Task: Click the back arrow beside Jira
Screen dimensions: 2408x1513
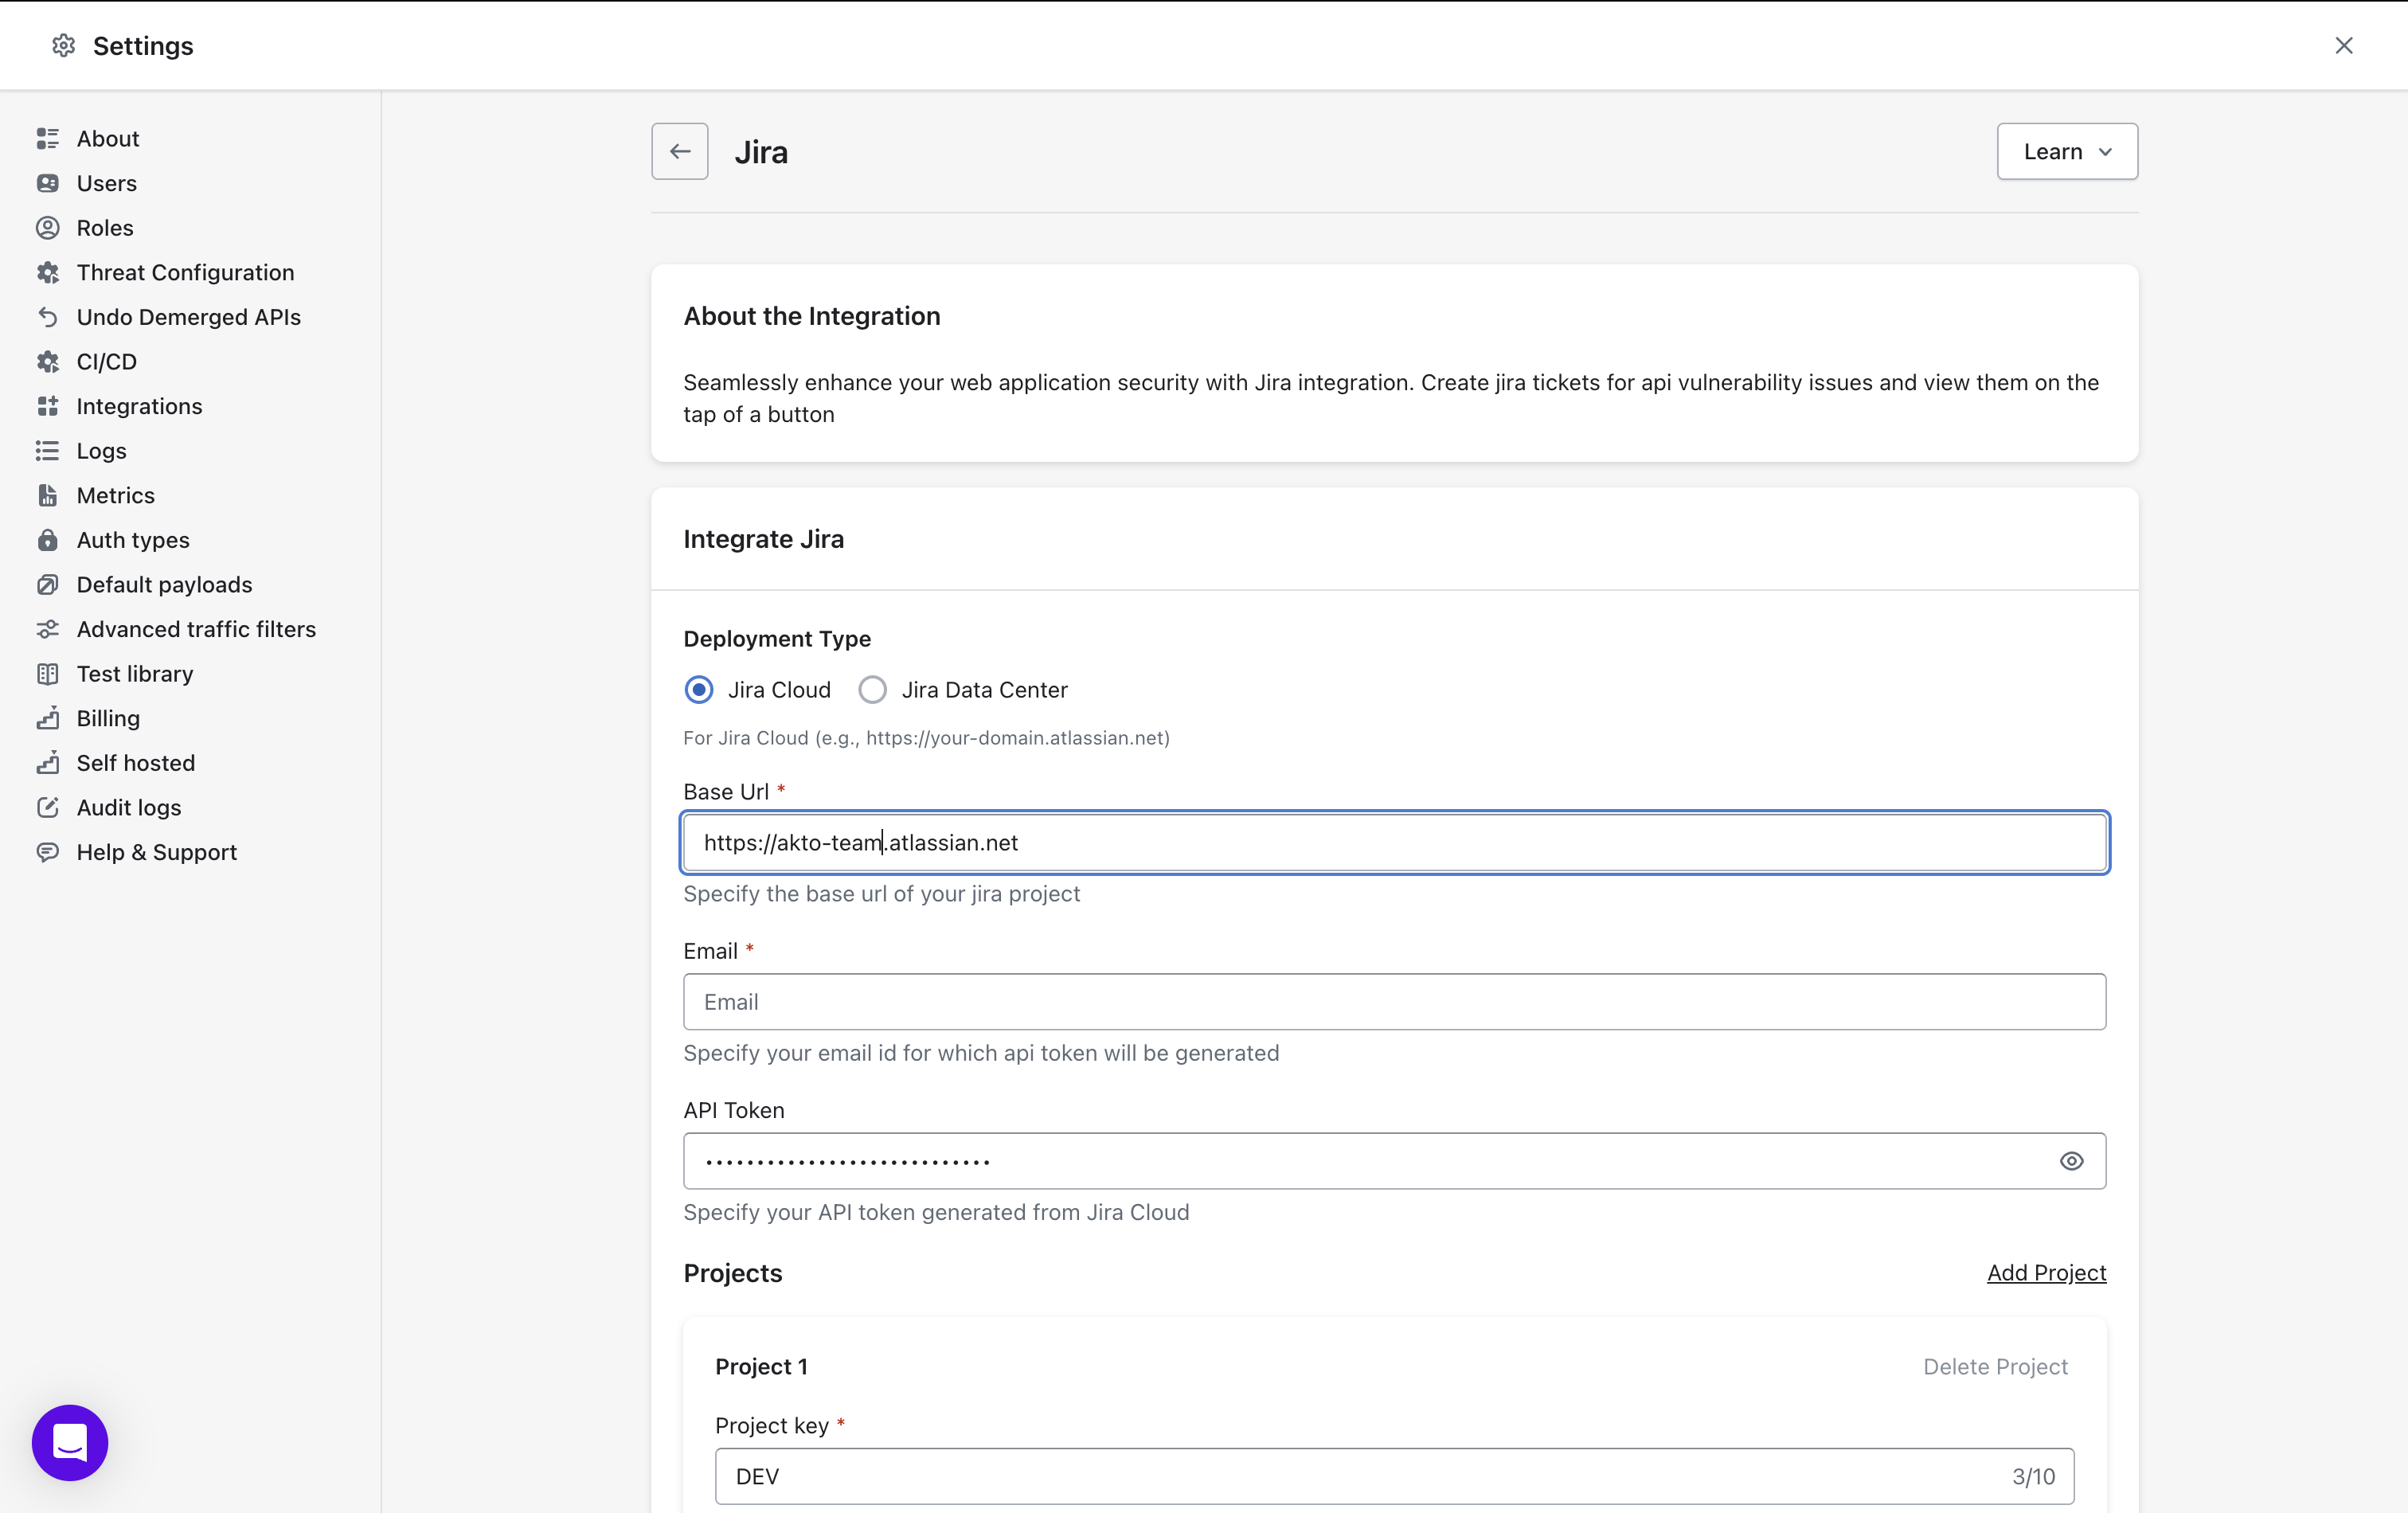Action: click(x=679, y=151)
